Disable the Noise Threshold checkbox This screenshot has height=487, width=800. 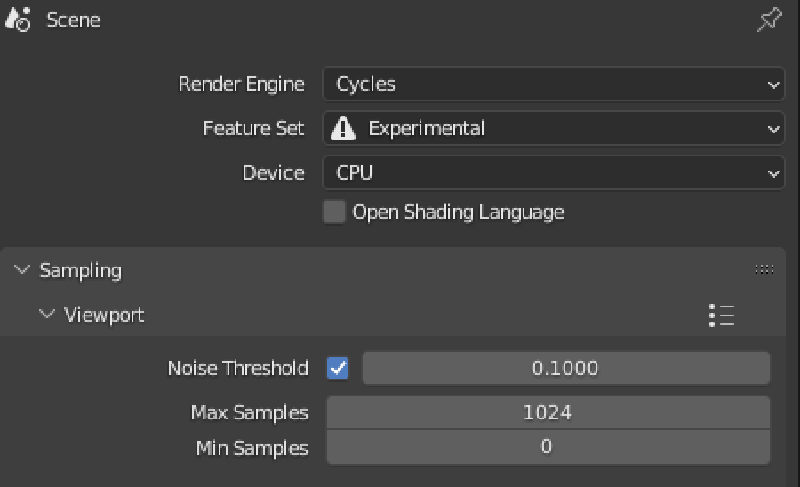pos(338,368)
